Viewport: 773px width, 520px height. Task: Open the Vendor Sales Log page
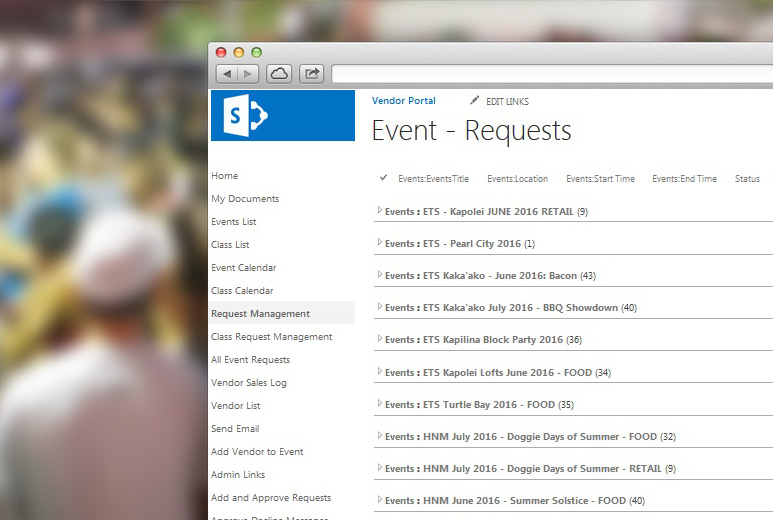pos(248,383)
